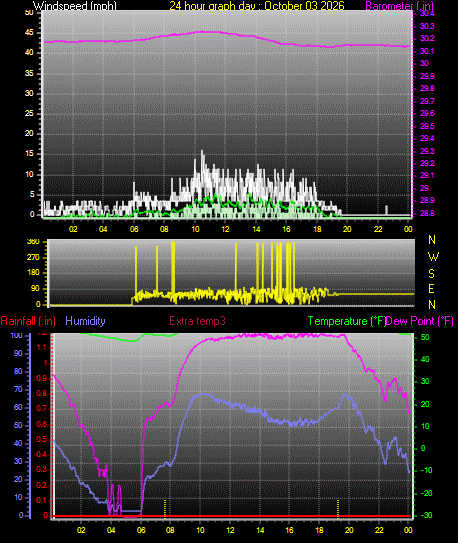
Task: Click the graph title 'October 03 2026'
Action: point(305,6)
